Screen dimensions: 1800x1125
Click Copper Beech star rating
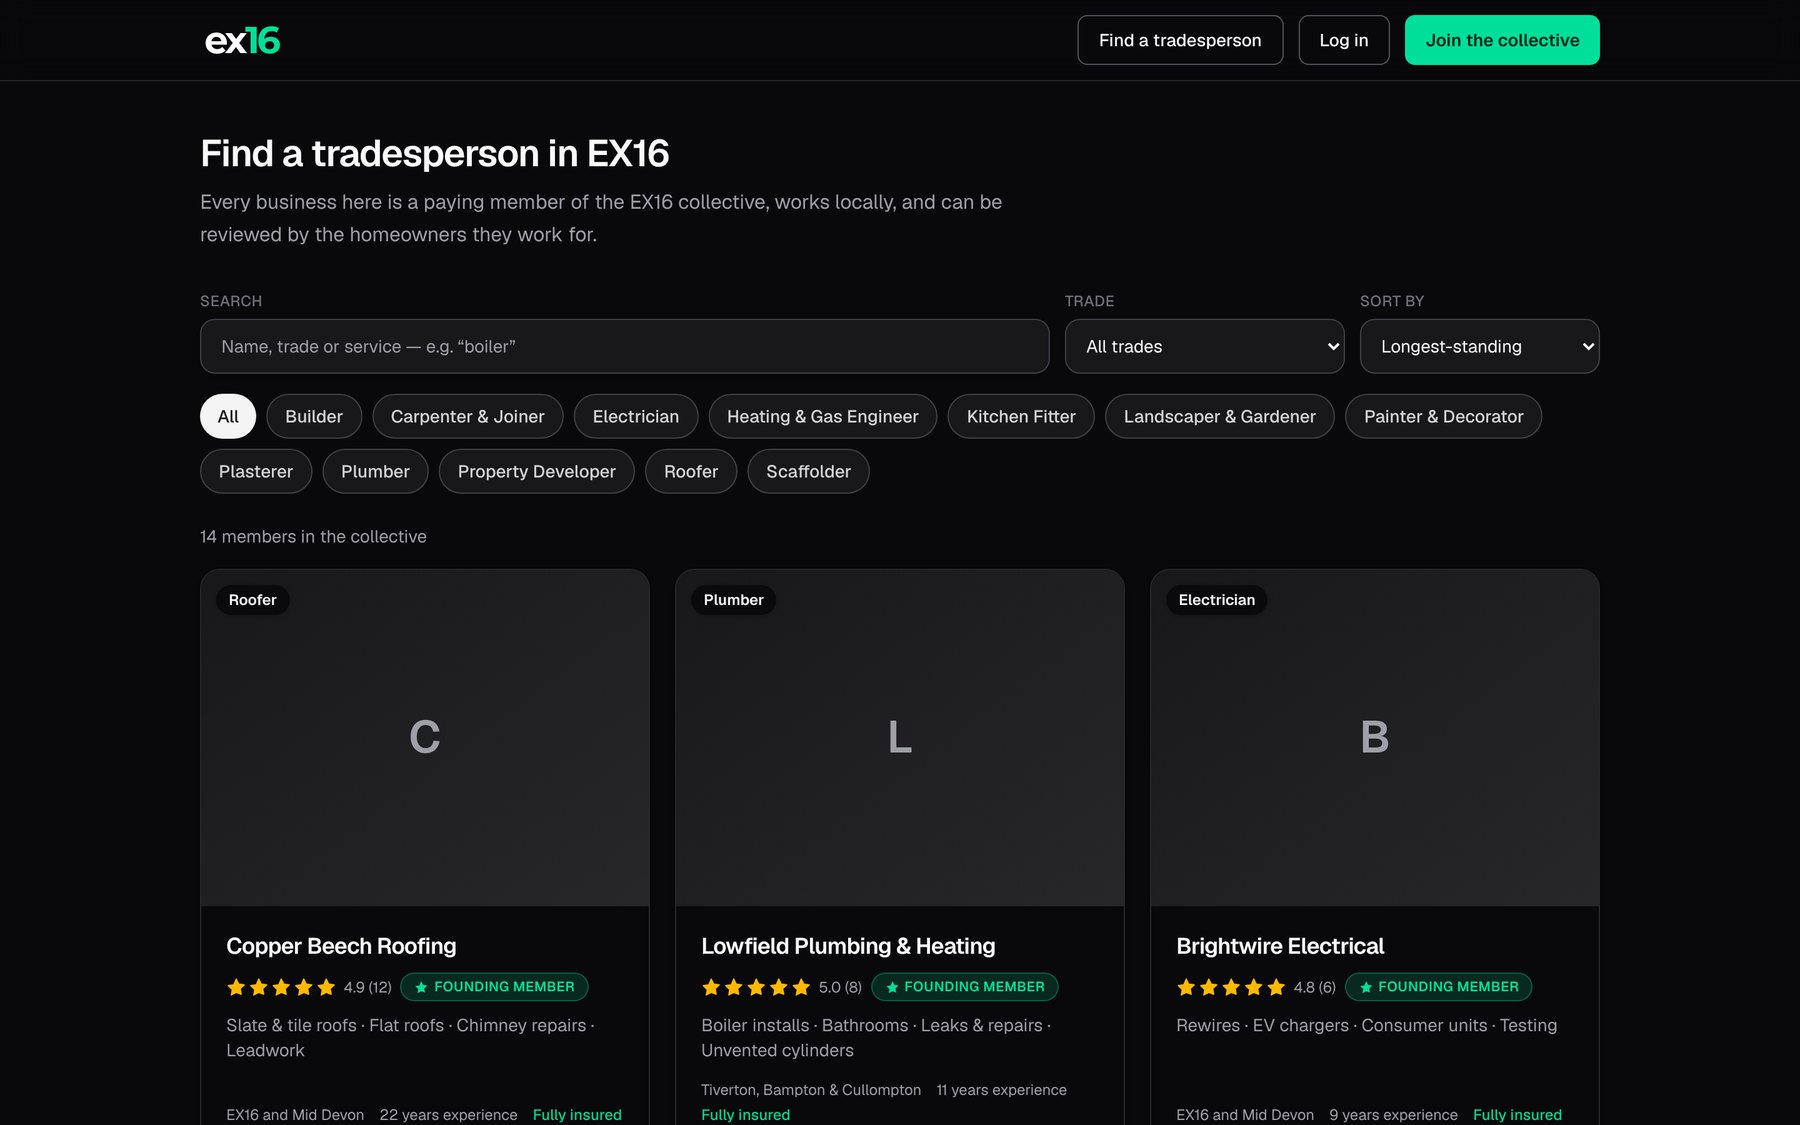coord(281,987)
